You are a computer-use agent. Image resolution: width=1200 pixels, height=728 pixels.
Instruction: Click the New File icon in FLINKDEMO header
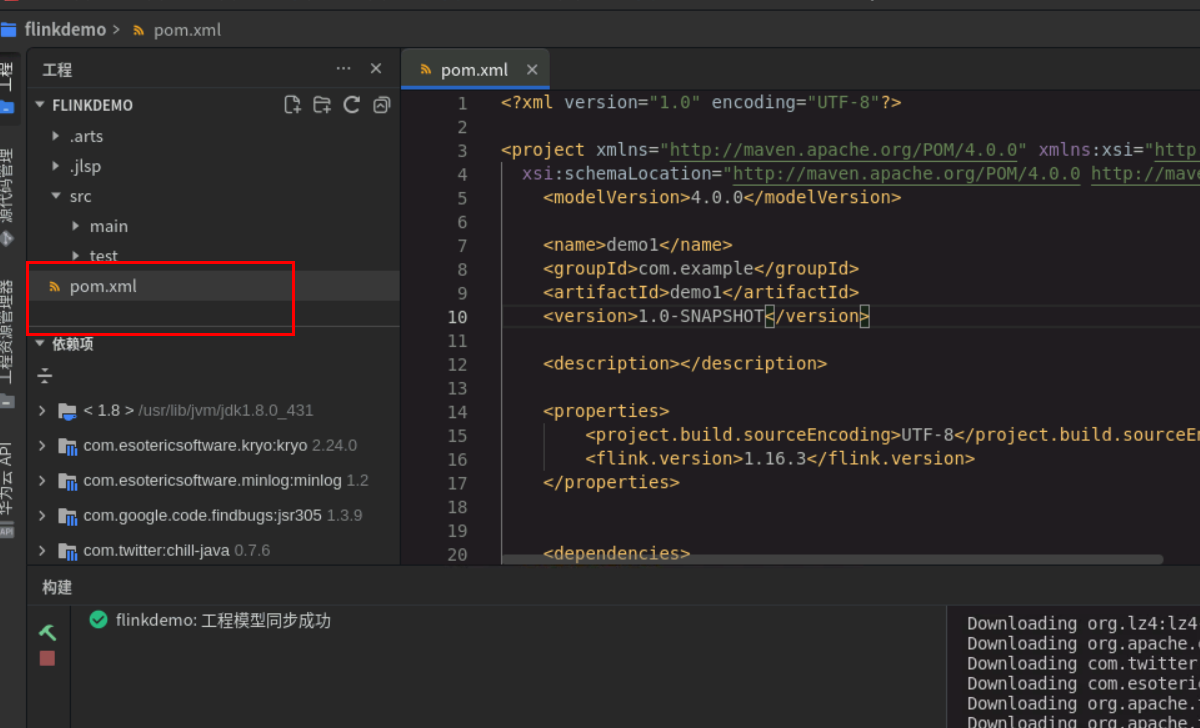coord(292,105)
